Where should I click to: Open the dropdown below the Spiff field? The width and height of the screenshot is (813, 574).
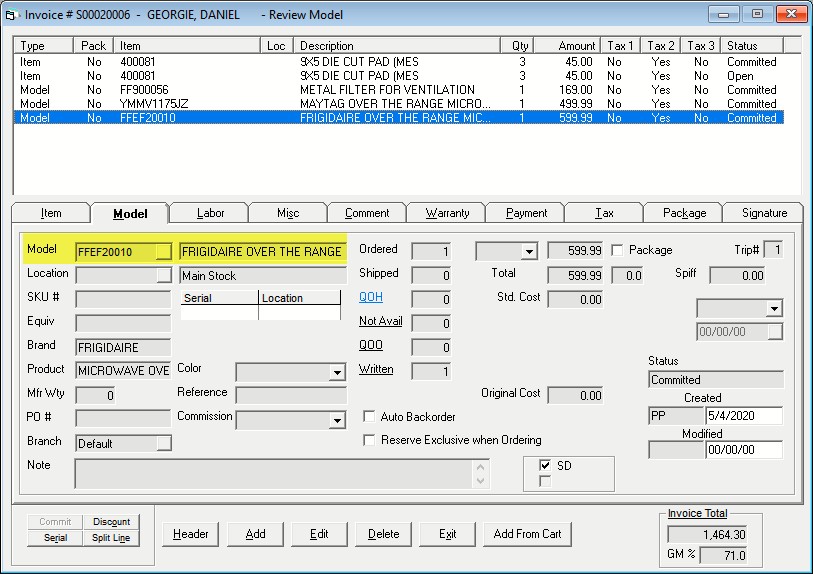coord(774,309)
